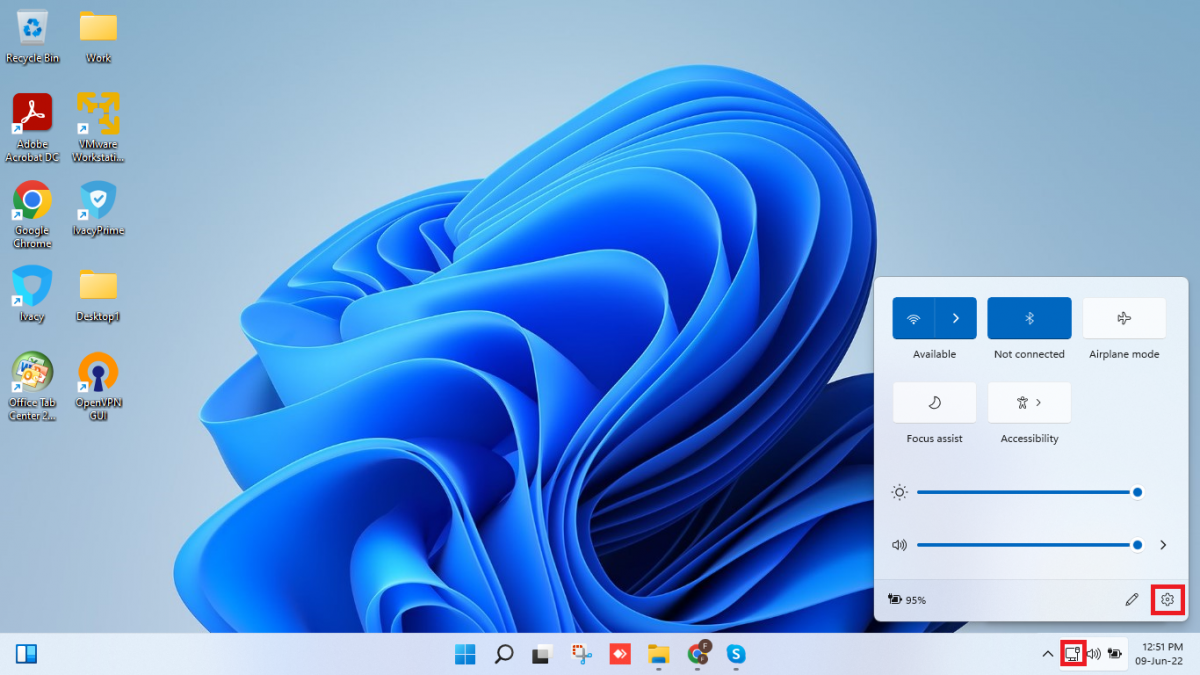Click the speaker icon beside volume slider
This screenshot has height=675, width=1200.
click(899, 545)
